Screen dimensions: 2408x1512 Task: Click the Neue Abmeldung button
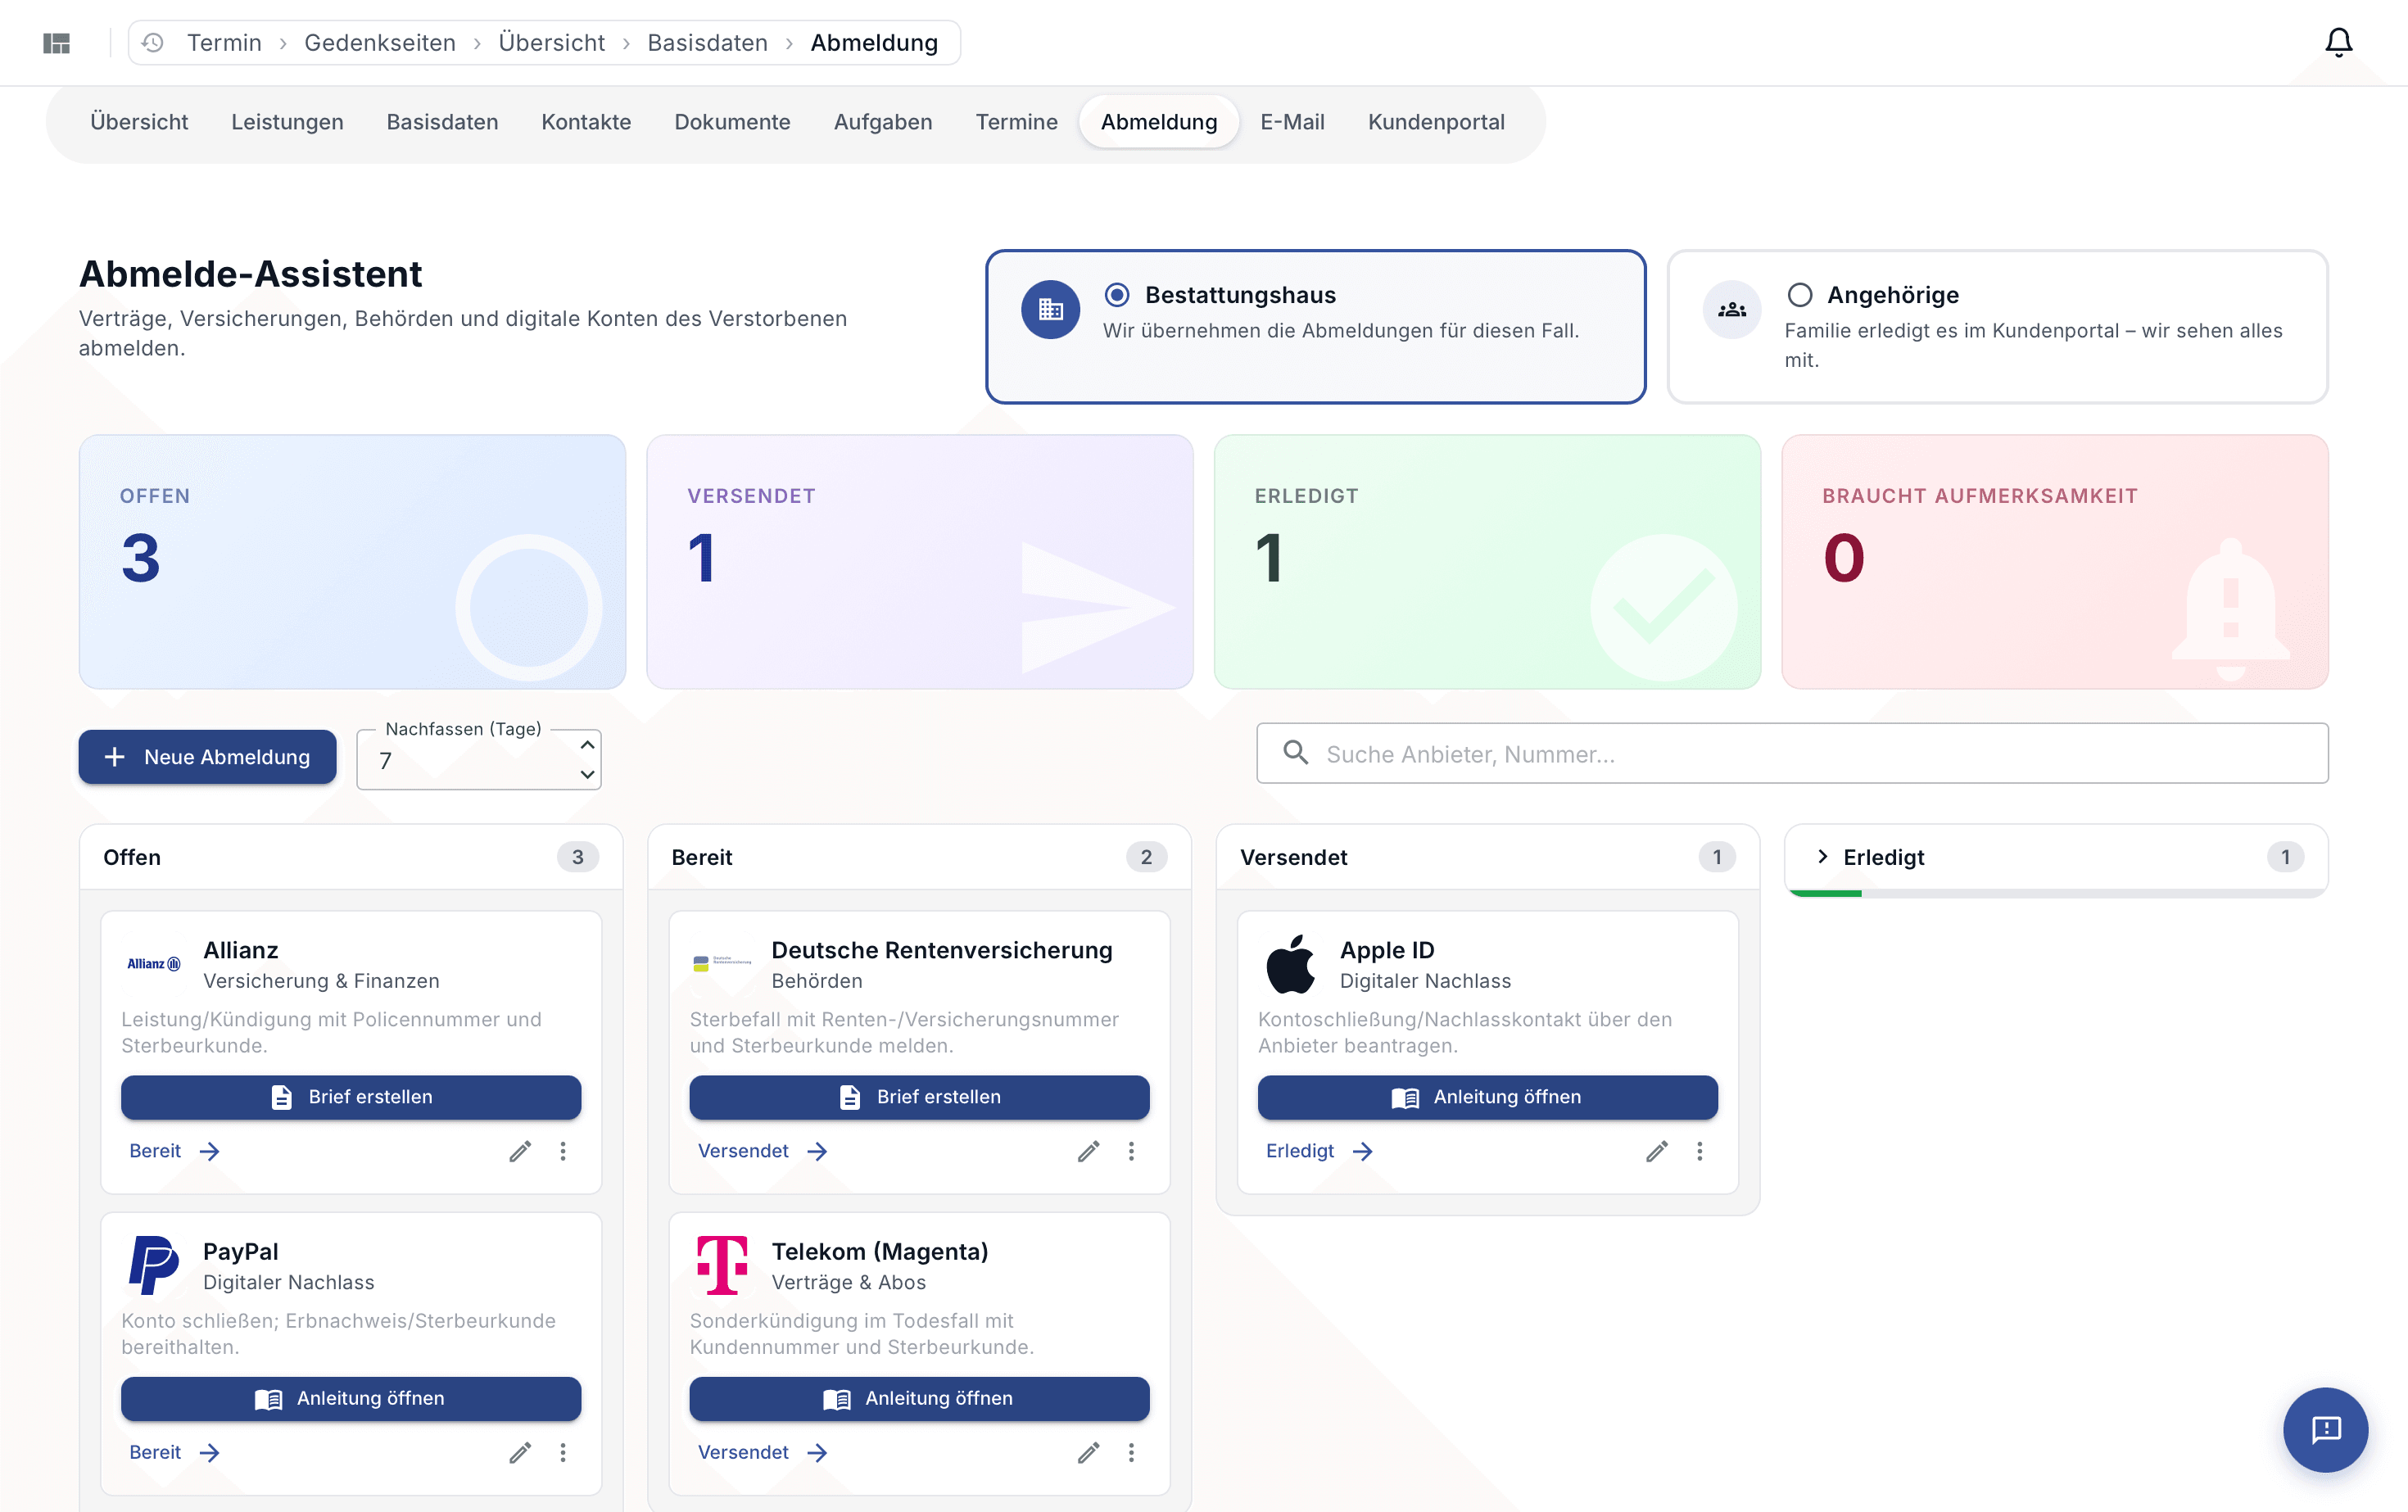(207, 757)
